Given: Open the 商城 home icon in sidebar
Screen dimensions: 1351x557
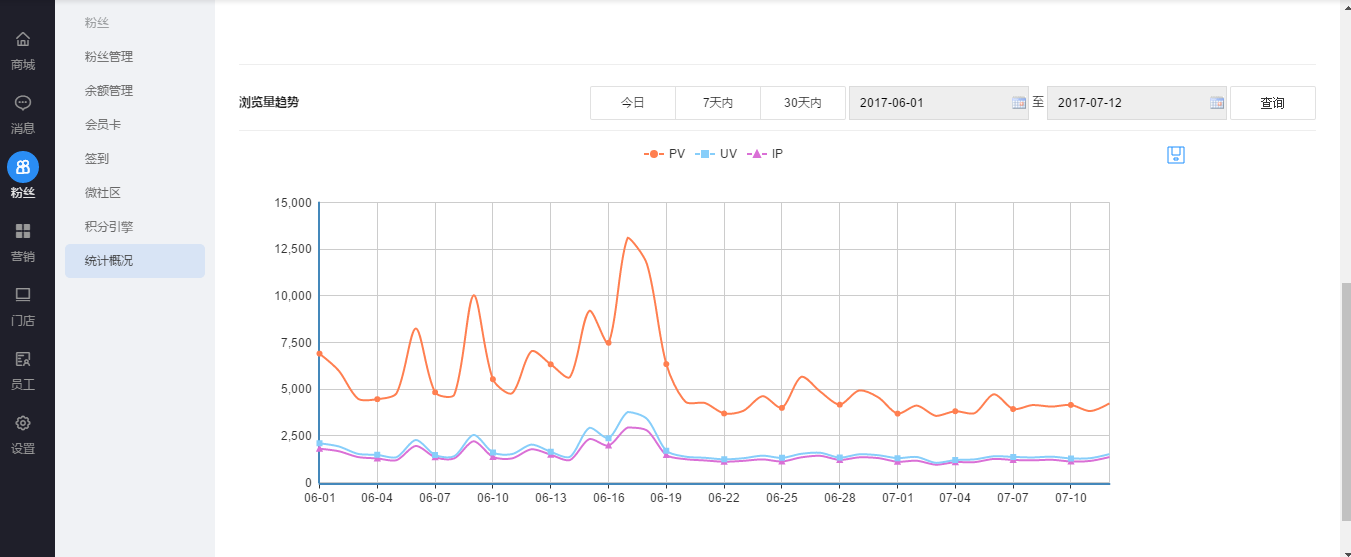Looking at the screenshot, I should click(22, 40).
